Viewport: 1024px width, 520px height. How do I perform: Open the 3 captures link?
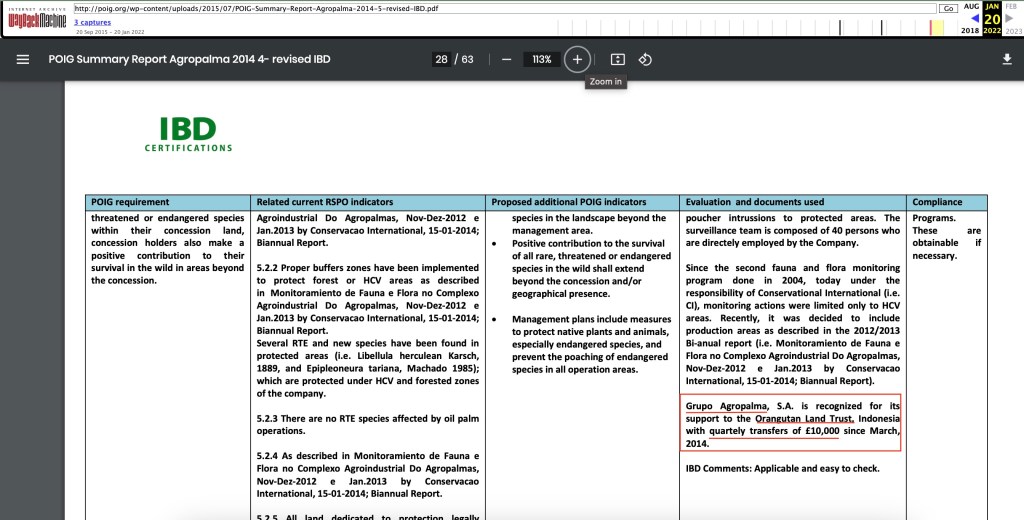tap(92, 22)
